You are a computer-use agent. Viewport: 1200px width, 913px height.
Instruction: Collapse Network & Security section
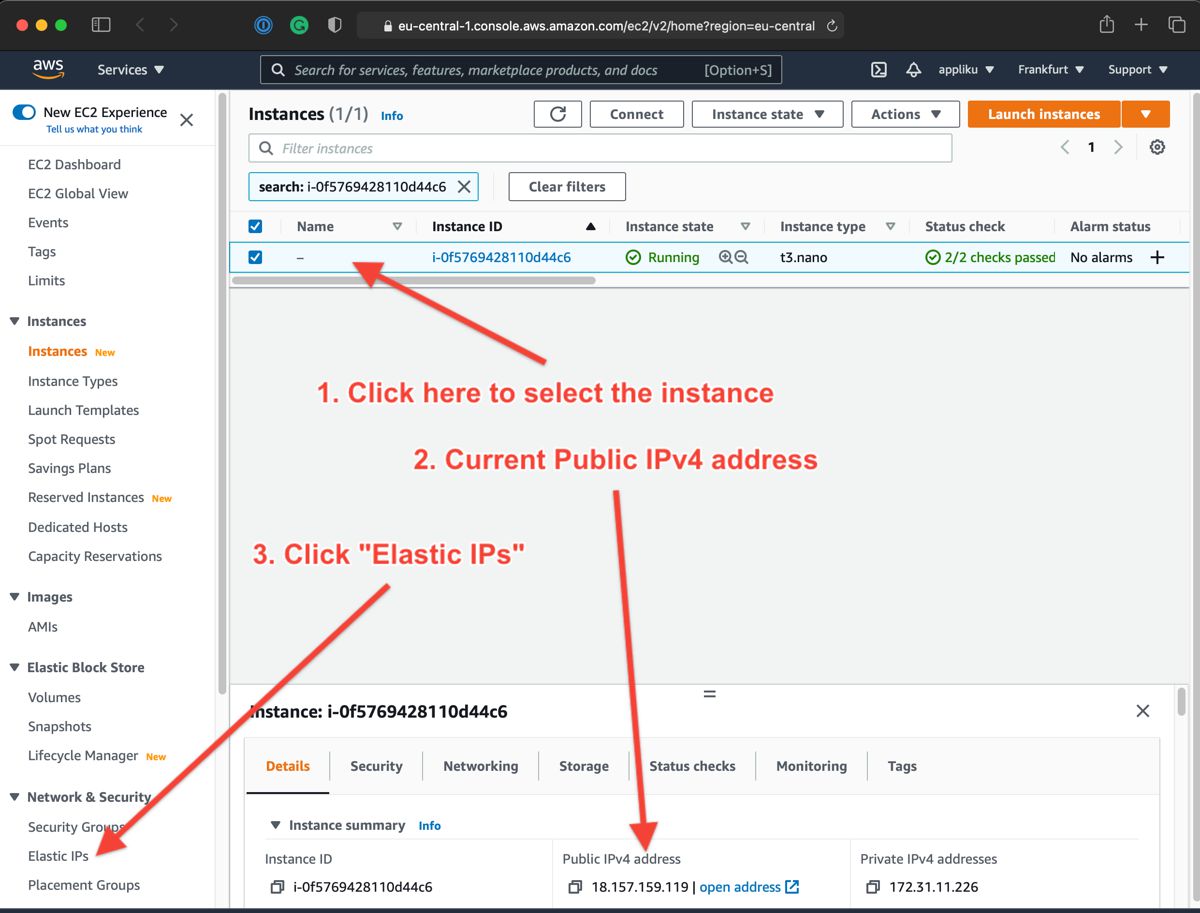point(15,797)
